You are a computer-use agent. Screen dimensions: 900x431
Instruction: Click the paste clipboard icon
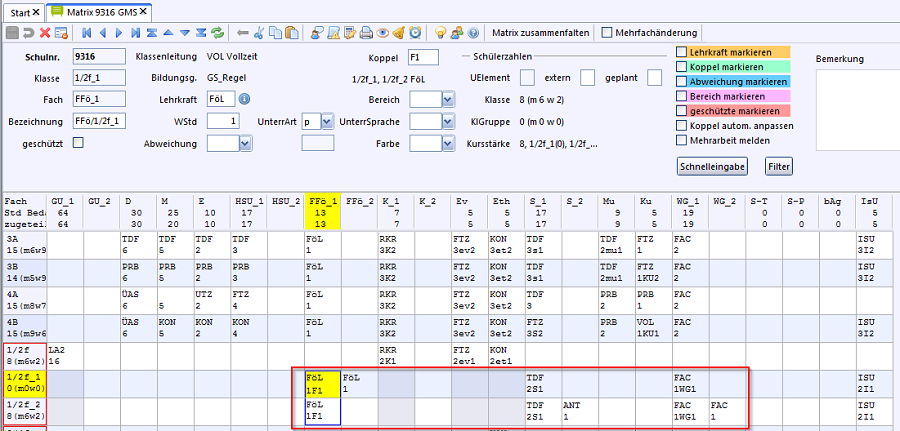[x=292, y=33]
